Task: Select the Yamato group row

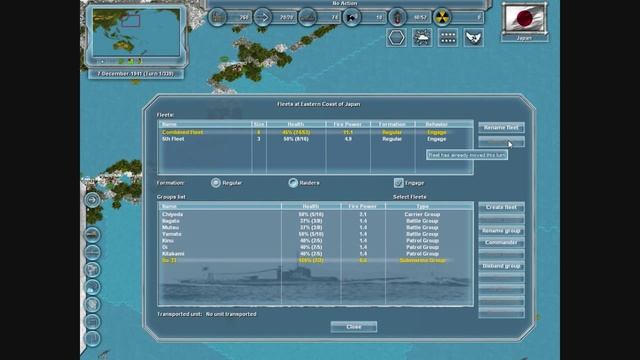Action: pyautogui.click(x=316, y=234)
